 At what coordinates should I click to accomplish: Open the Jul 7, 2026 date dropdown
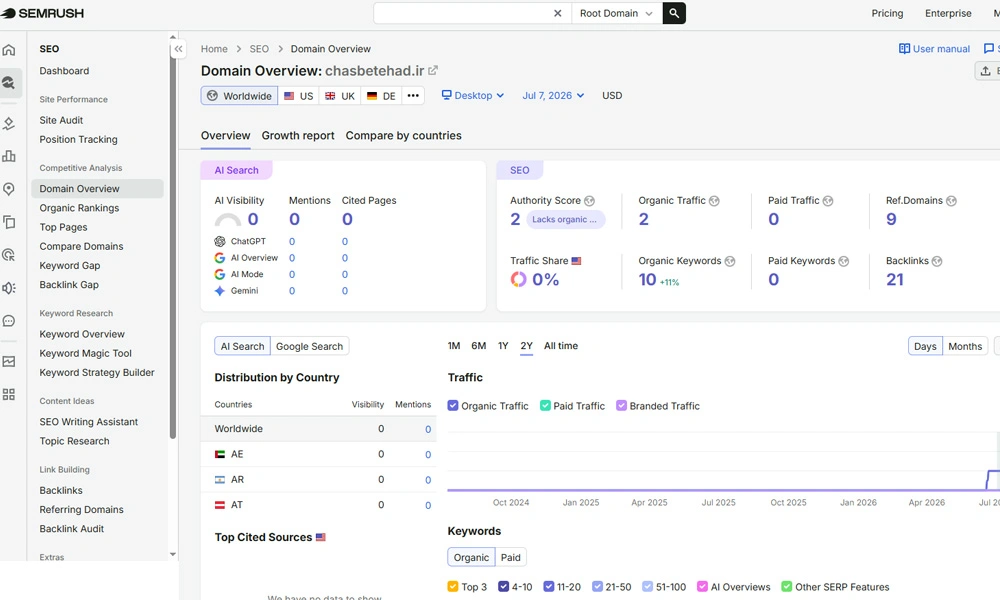pos(553,96)
